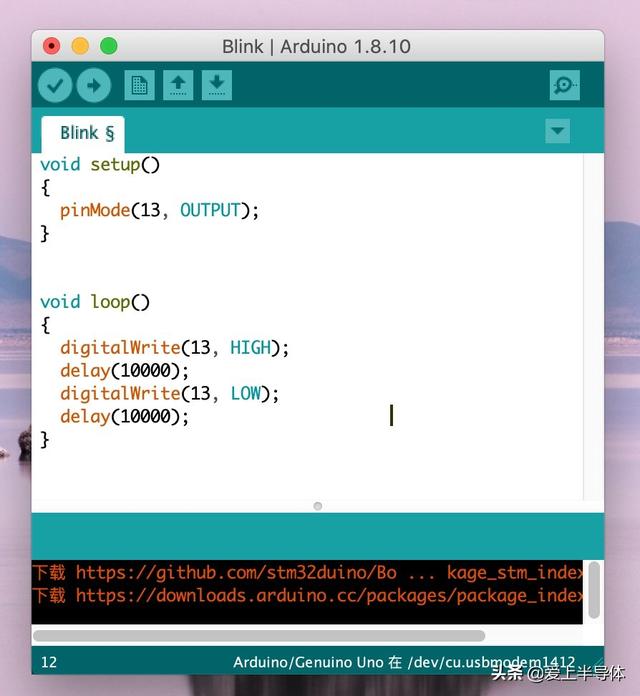Click the github.com/stm32duino console line
Viewport: 640px width, 696px height.
point(307,573)
